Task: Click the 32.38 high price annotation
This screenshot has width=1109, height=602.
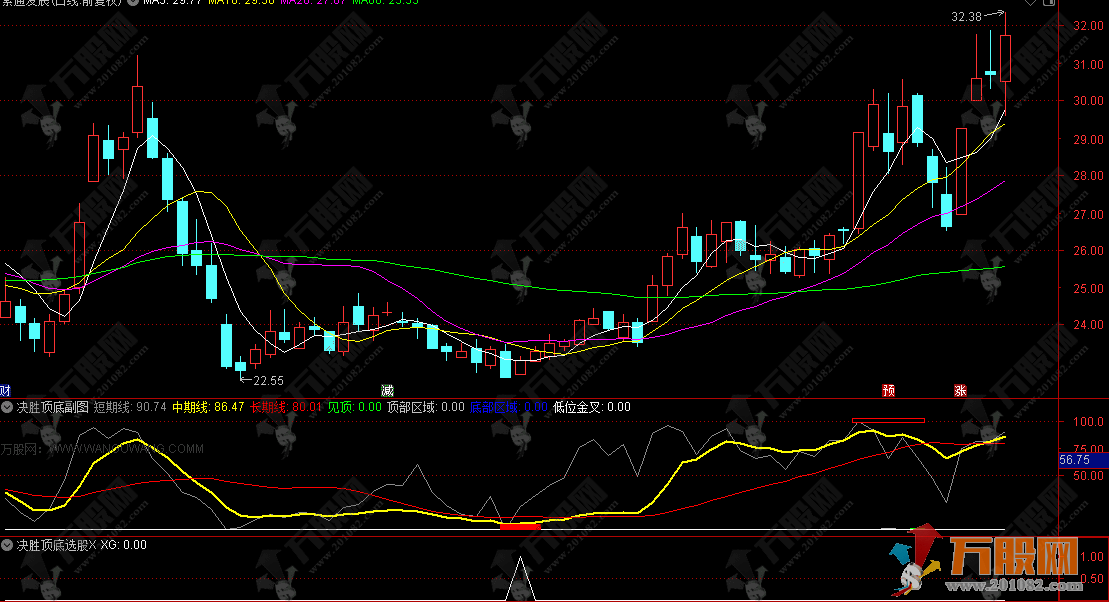Action: 966,16
